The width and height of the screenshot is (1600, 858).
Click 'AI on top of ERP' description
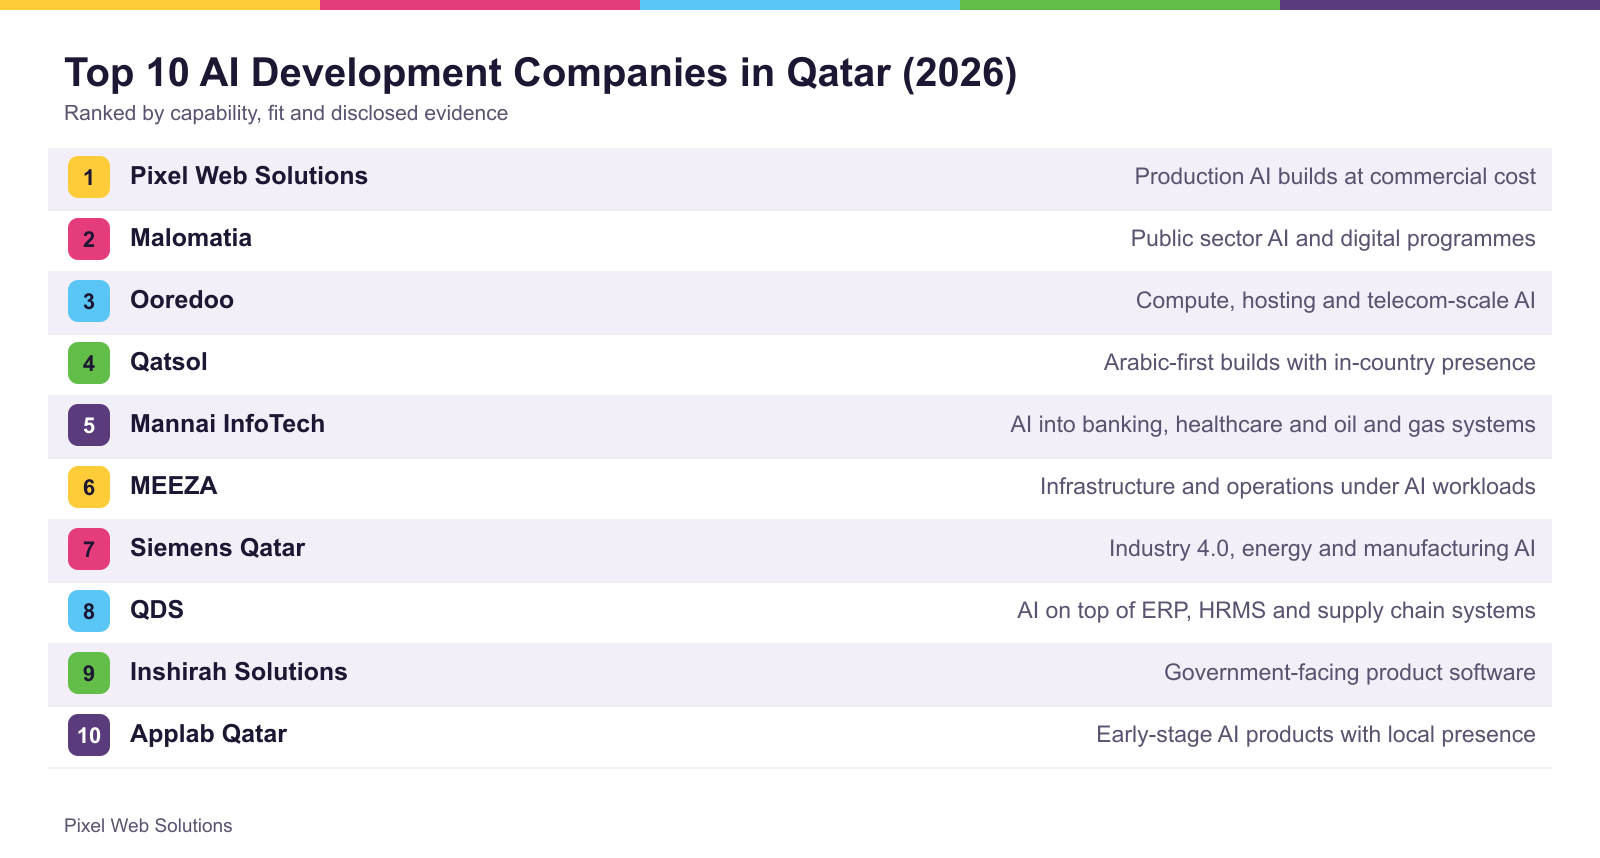click(1276, 611)
